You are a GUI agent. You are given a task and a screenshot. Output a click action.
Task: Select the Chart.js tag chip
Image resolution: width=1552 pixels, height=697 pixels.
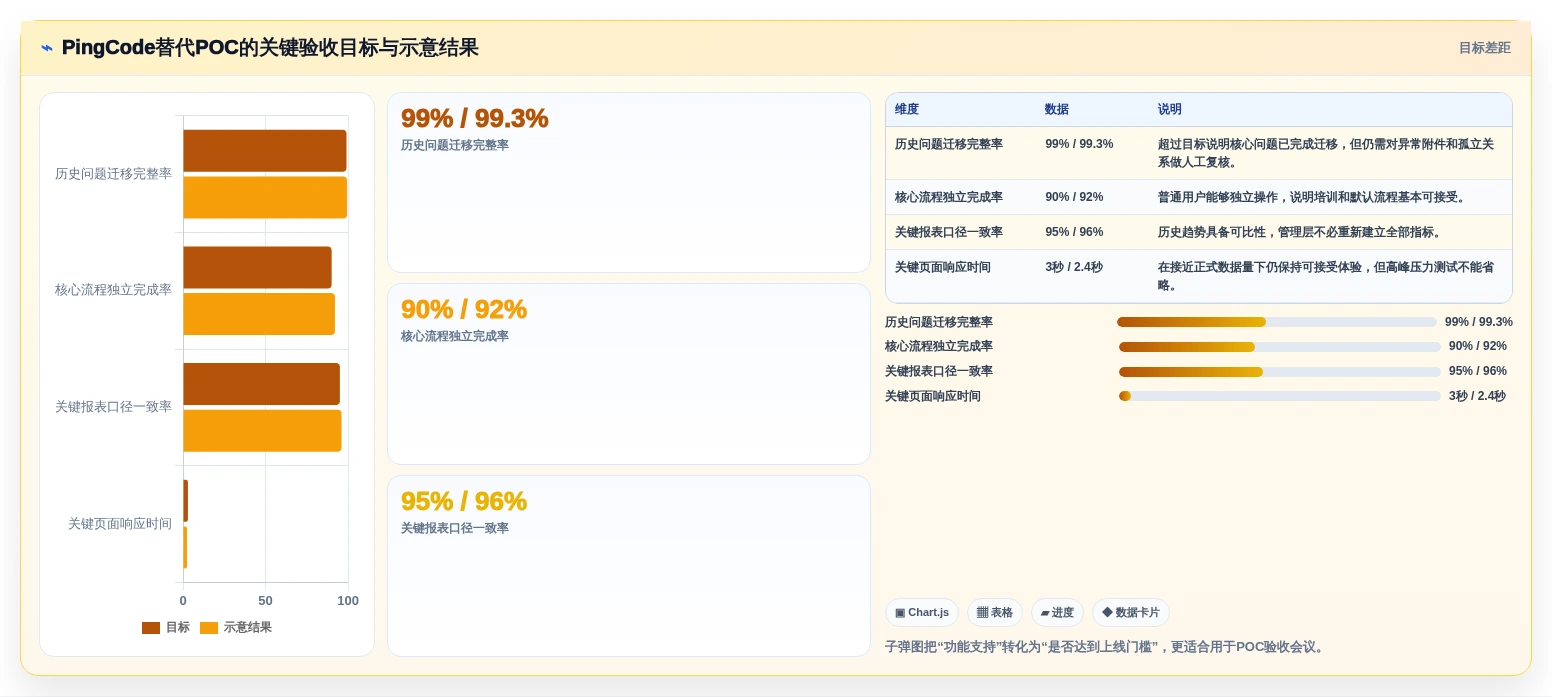pos(922,613)
